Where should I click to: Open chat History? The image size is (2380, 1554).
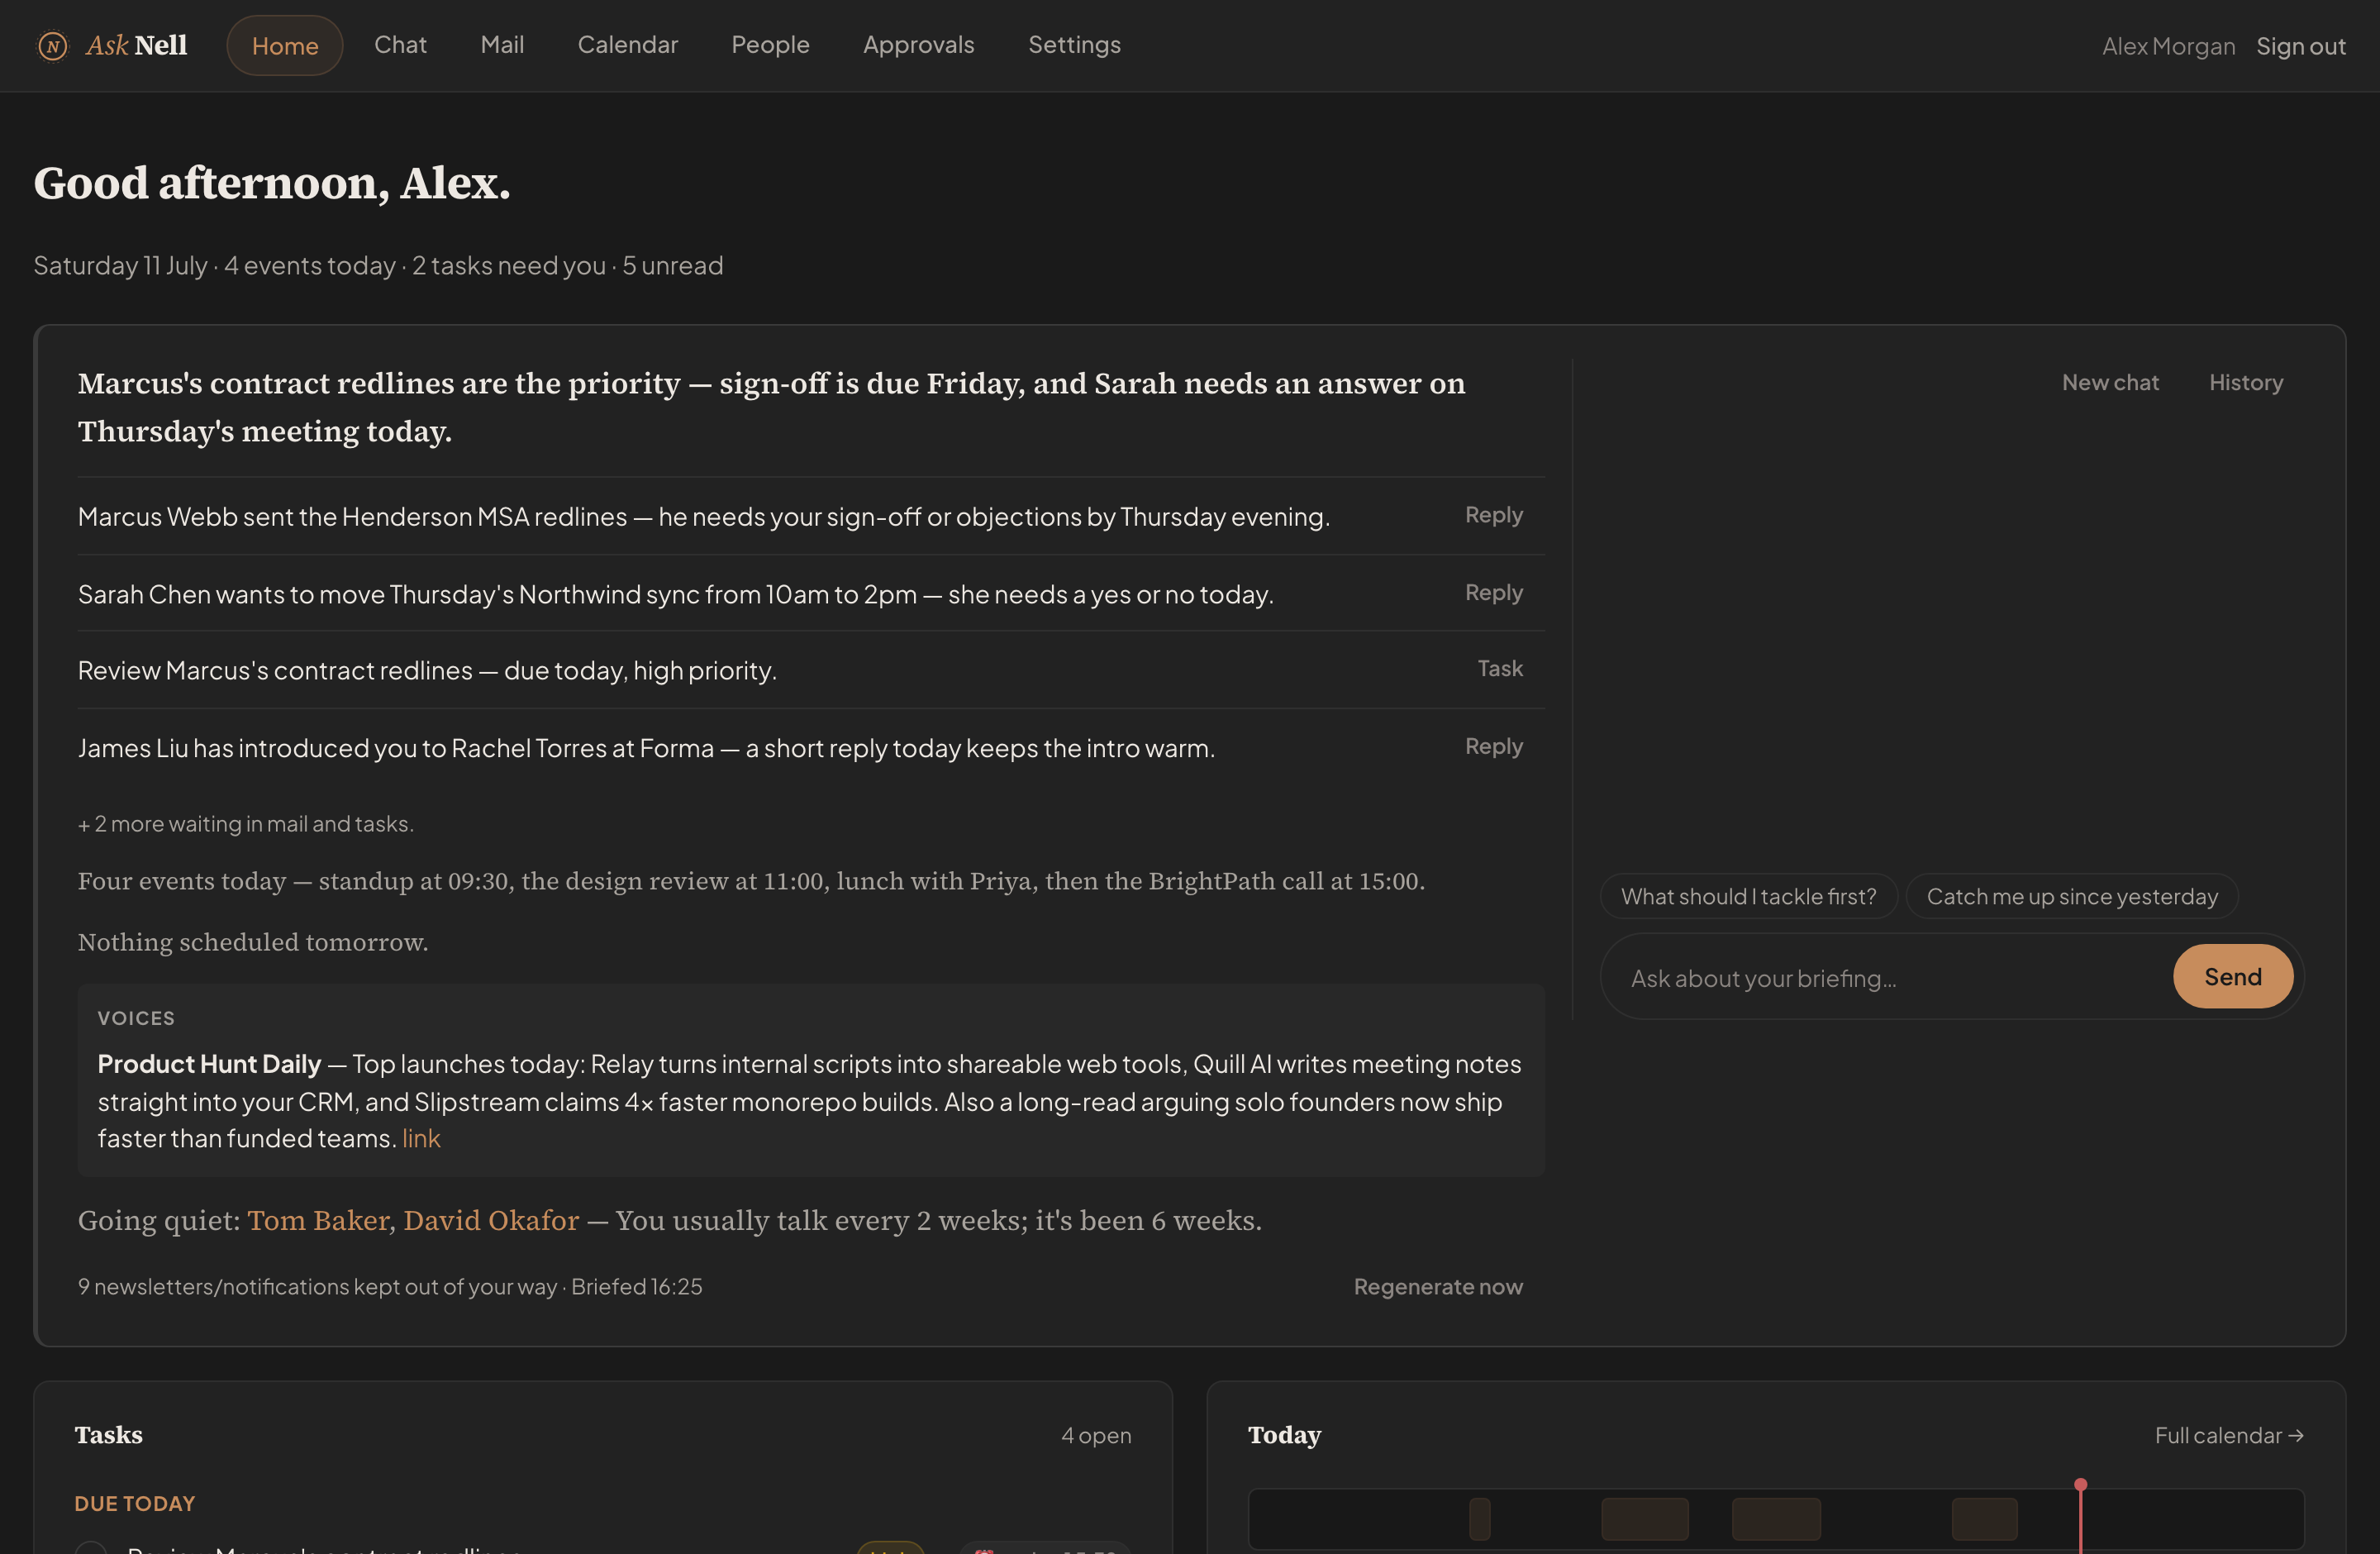2245,383
